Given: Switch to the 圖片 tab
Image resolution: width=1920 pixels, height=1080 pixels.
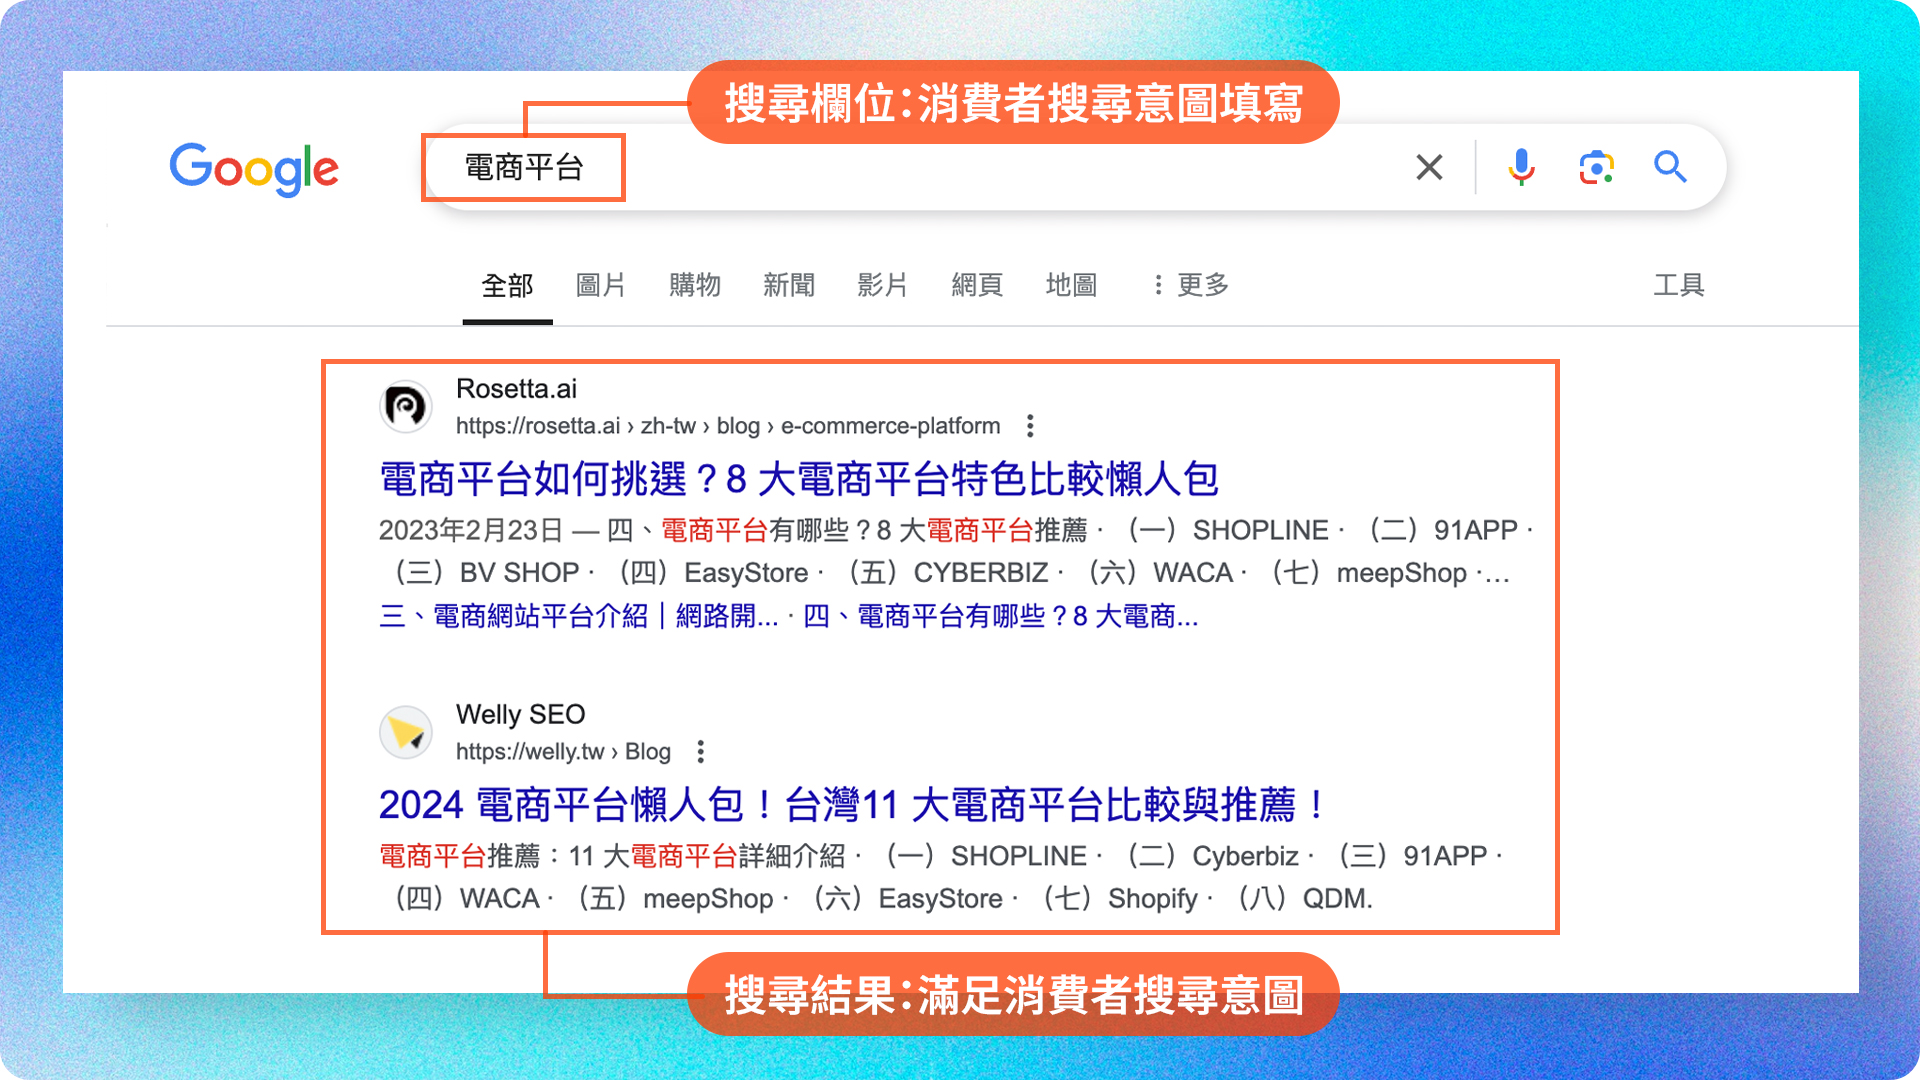Looking at the screenshot, I should [601, 285].
